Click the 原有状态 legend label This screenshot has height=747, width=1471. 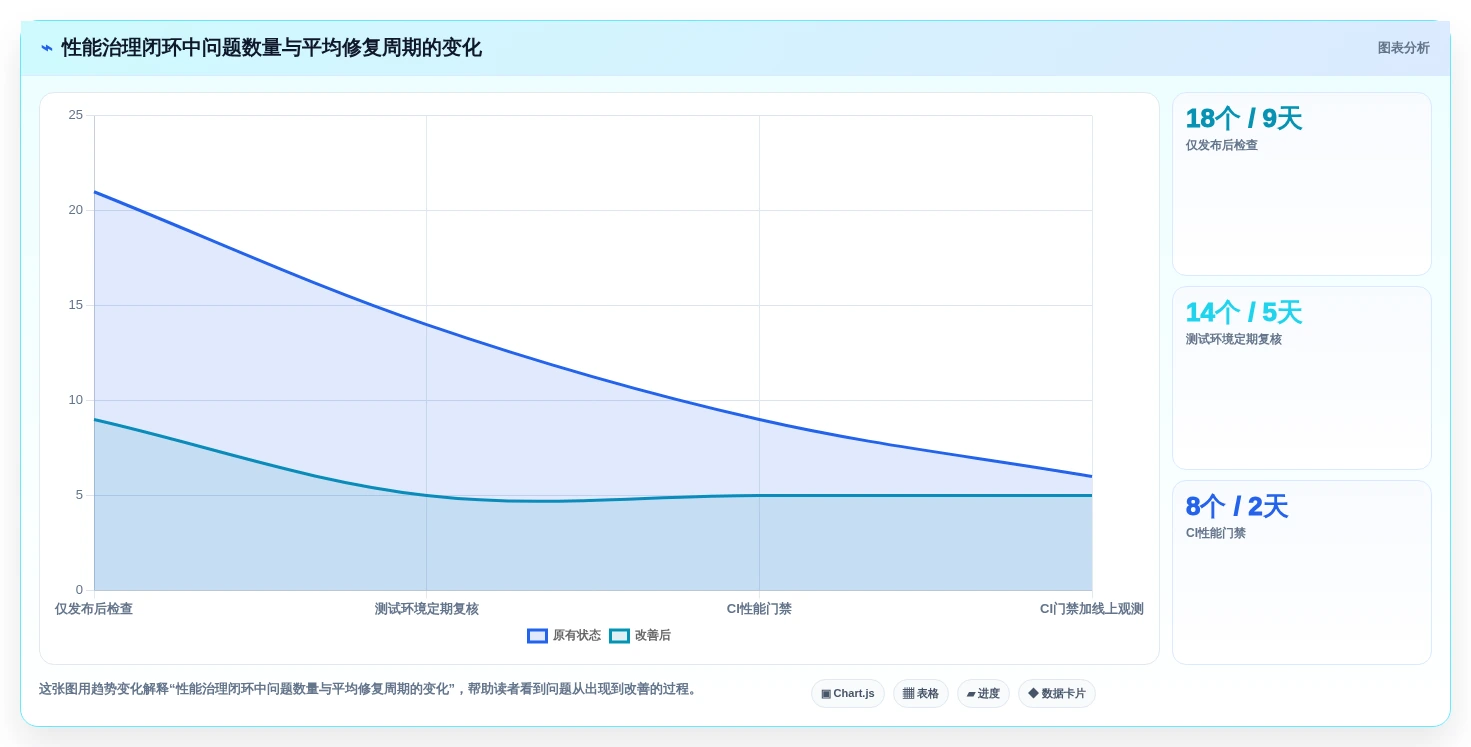coord(577,636)
